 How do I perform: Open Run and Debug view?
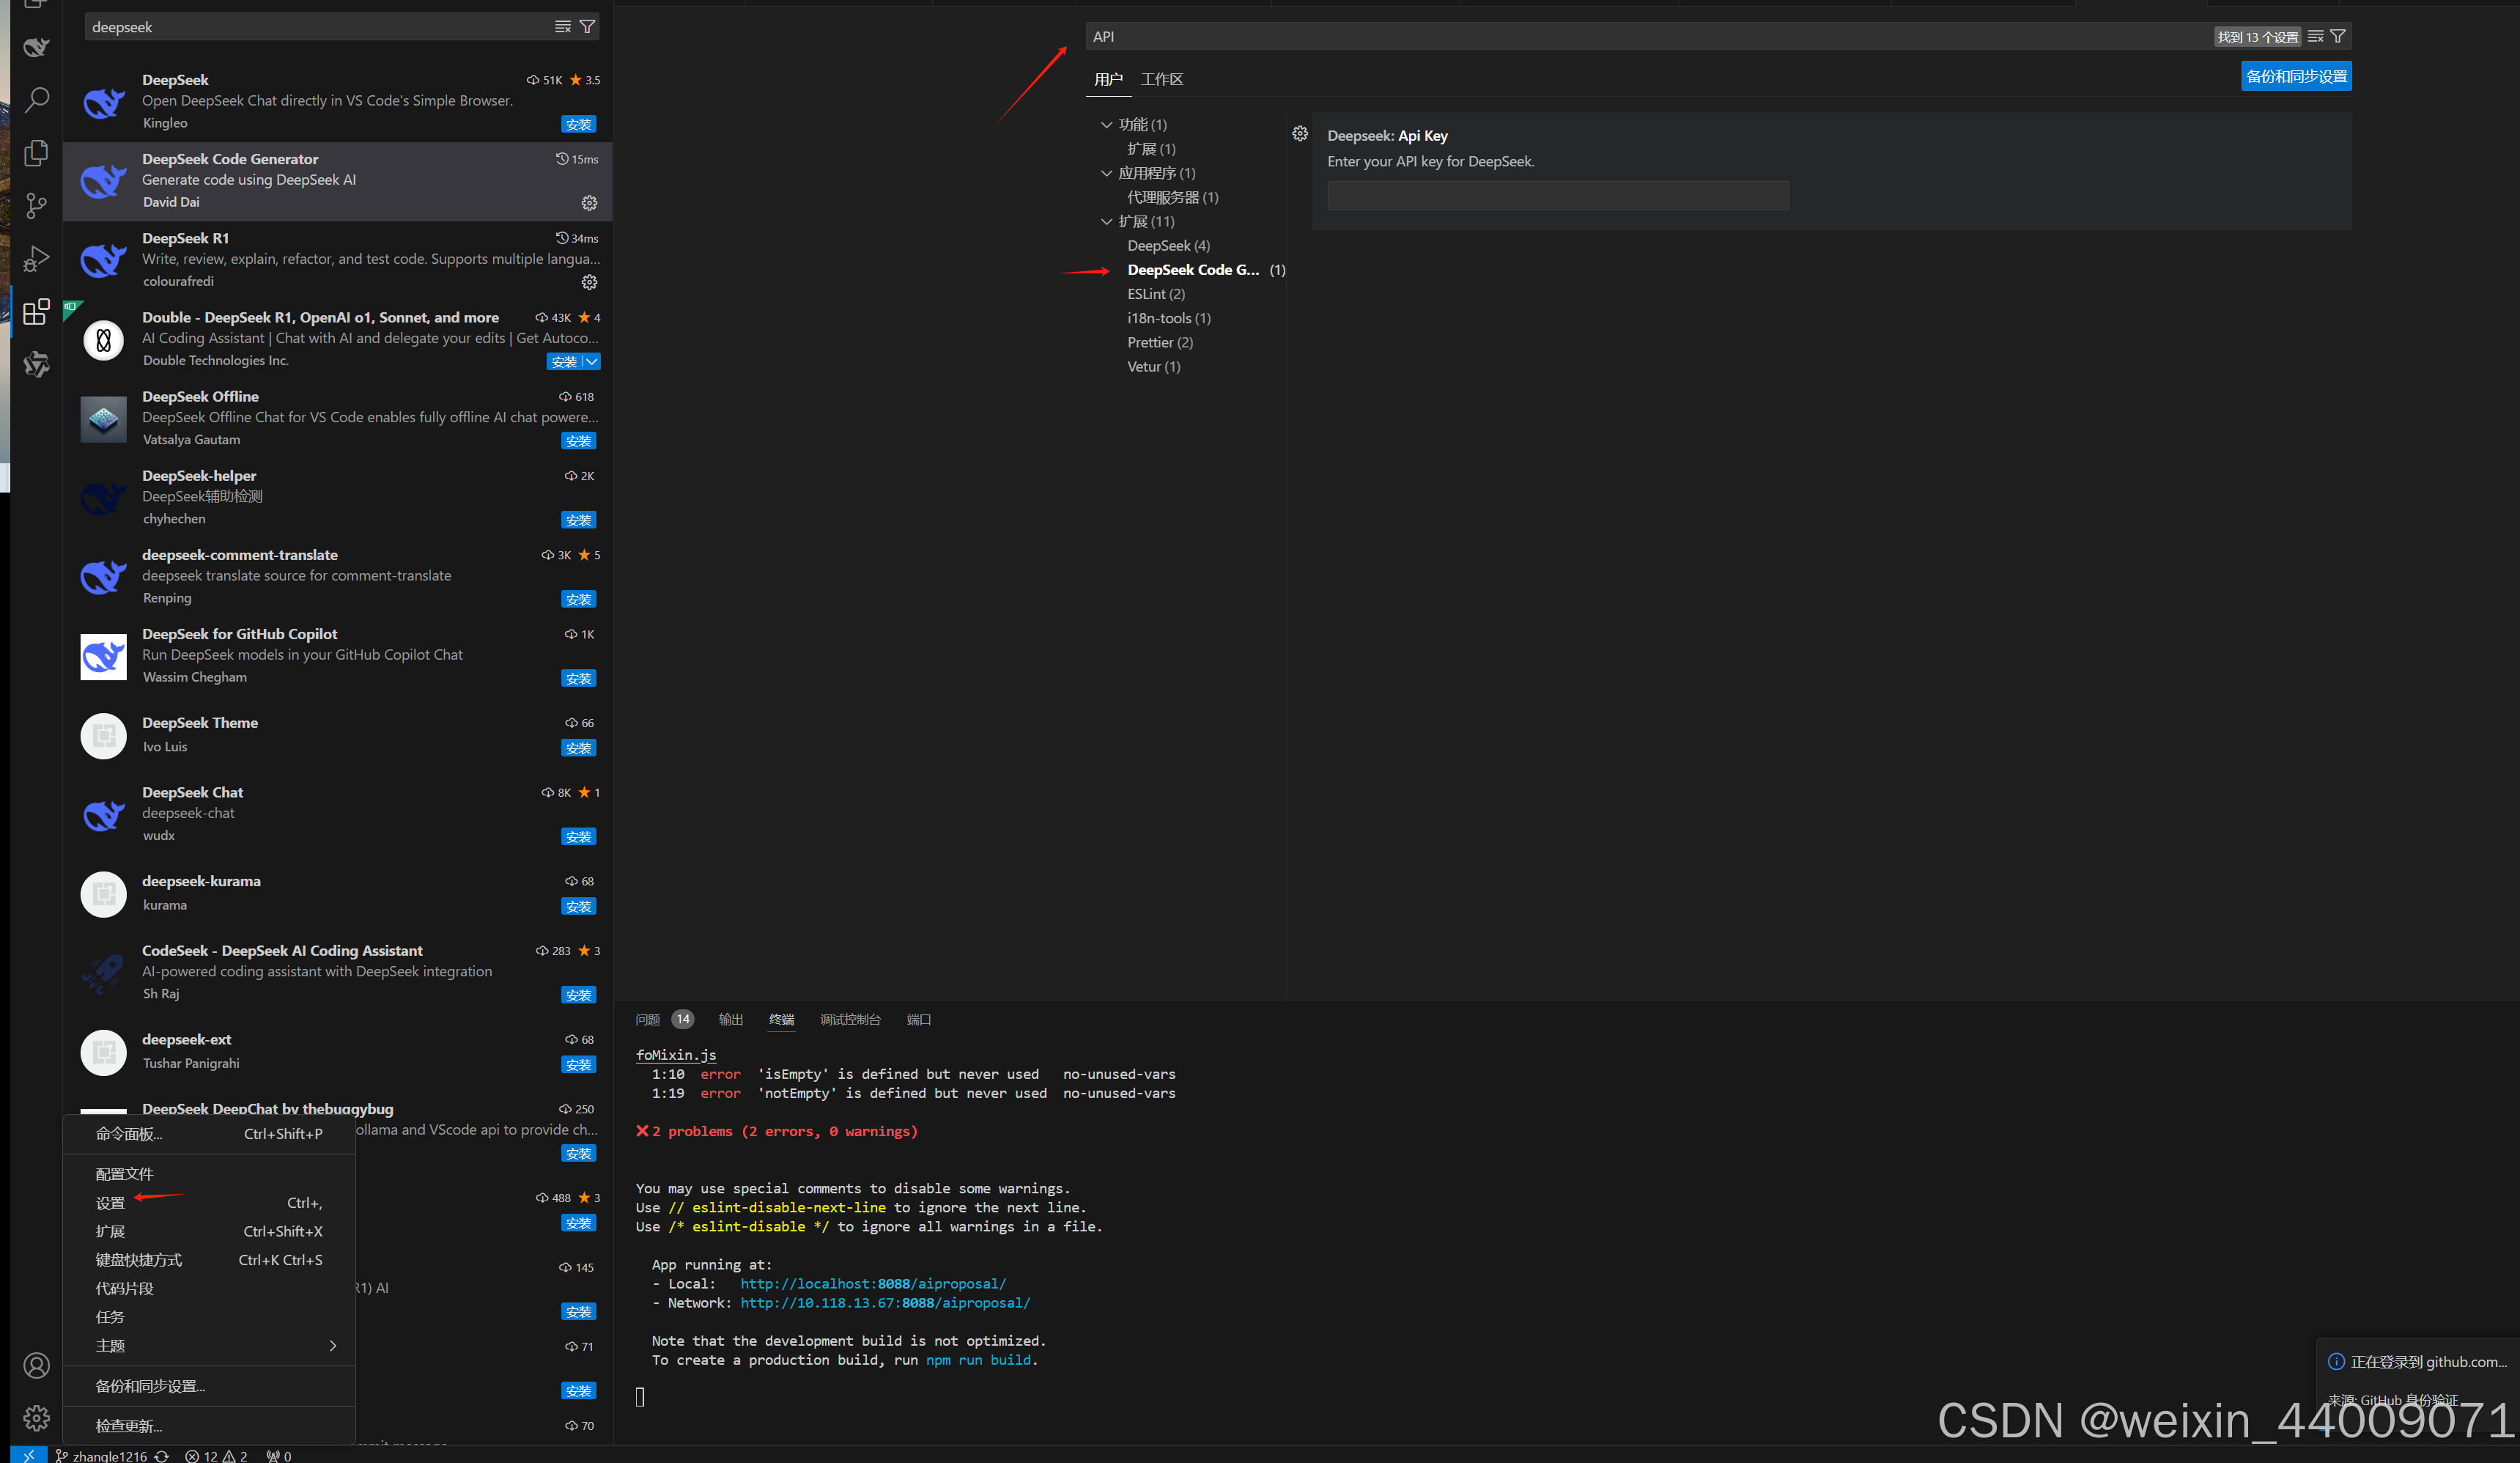pyautogui.click(x=36, y=259)
